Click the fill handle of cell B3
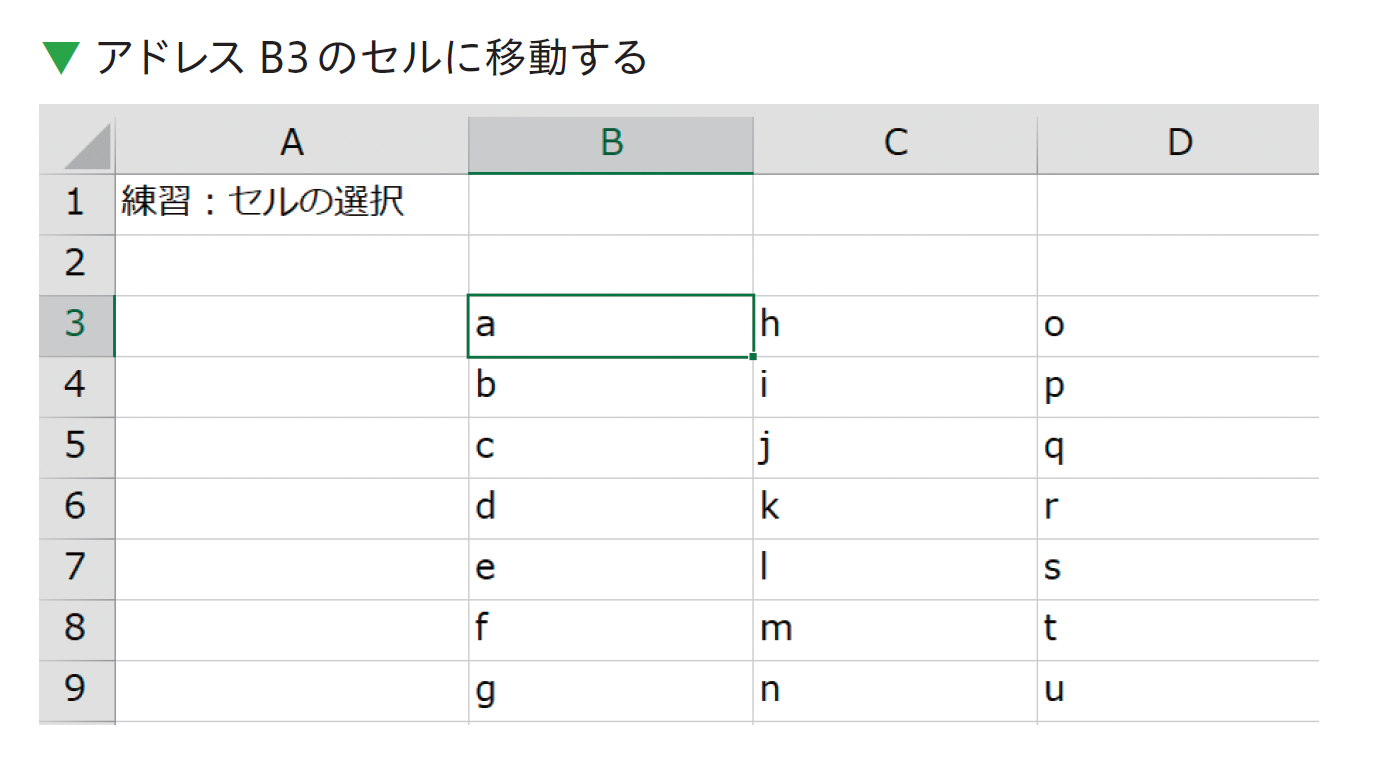This screenshot has width=1376, height=775. [752, 356]
